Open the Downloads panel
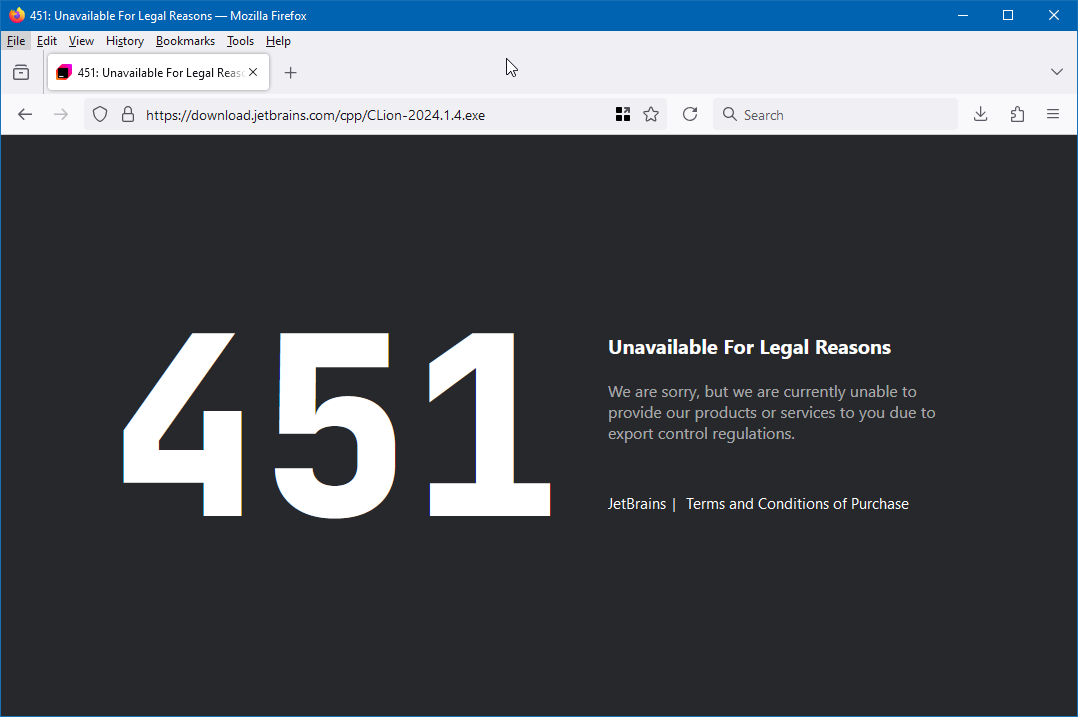Viewport: 1078px width, 717px height. [981, 114]
